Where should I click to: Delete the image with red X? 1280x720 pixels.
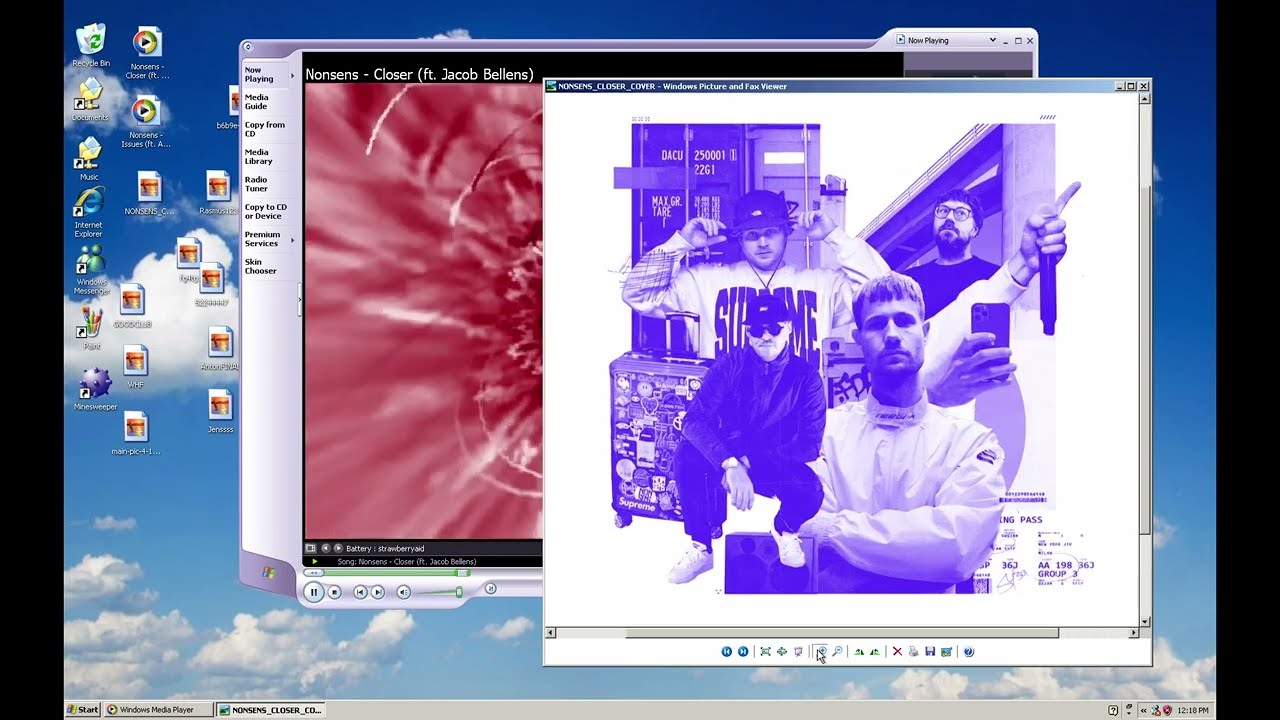[897, 651]
